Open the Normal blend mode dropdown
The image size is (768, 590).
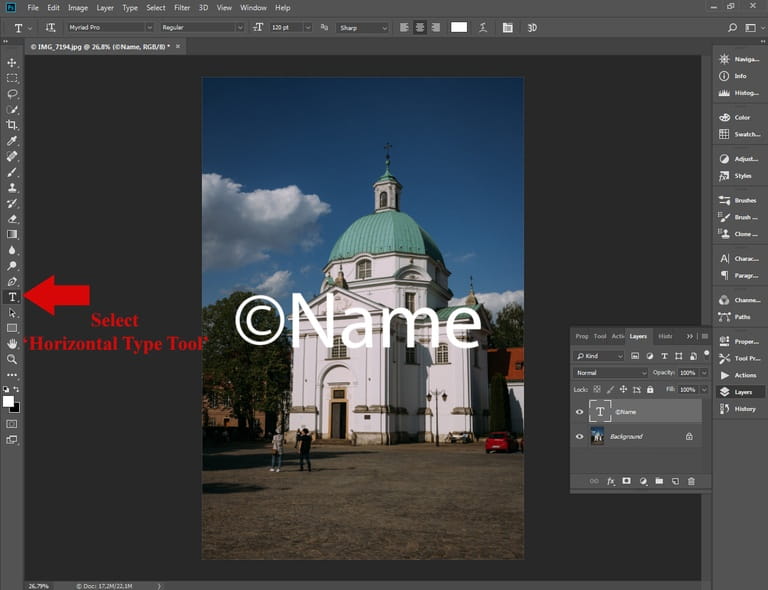click(611, 373)
